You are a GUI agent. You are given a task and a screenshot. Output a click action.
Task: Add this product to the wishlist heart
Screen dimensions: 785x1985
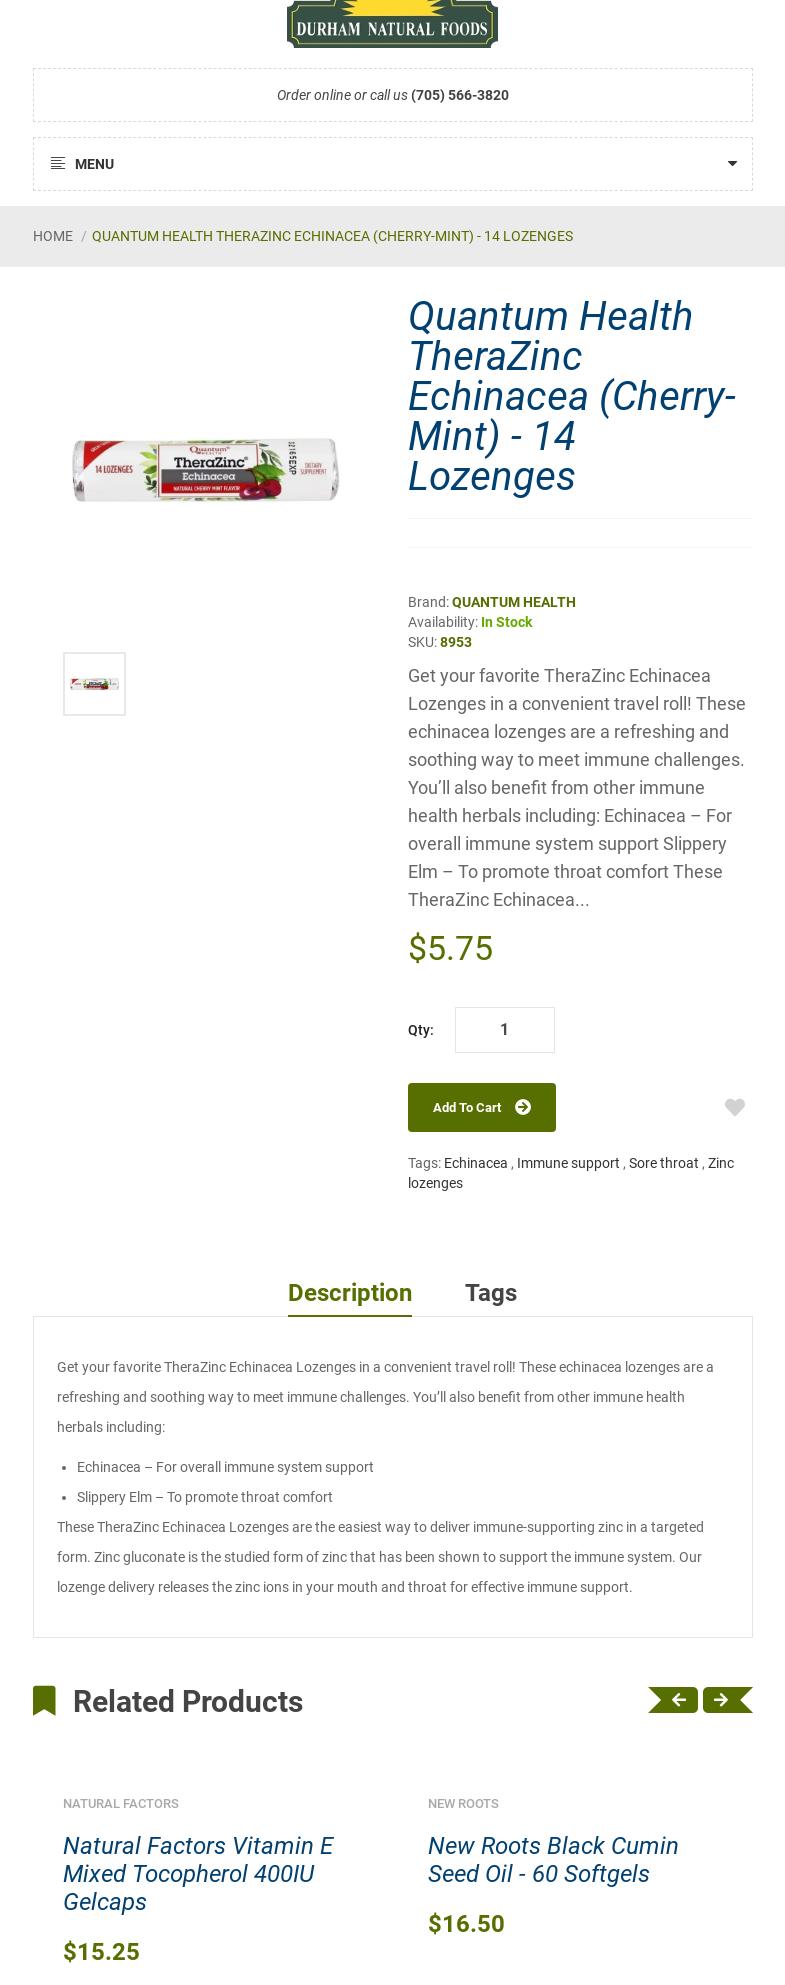point(735,1108)
